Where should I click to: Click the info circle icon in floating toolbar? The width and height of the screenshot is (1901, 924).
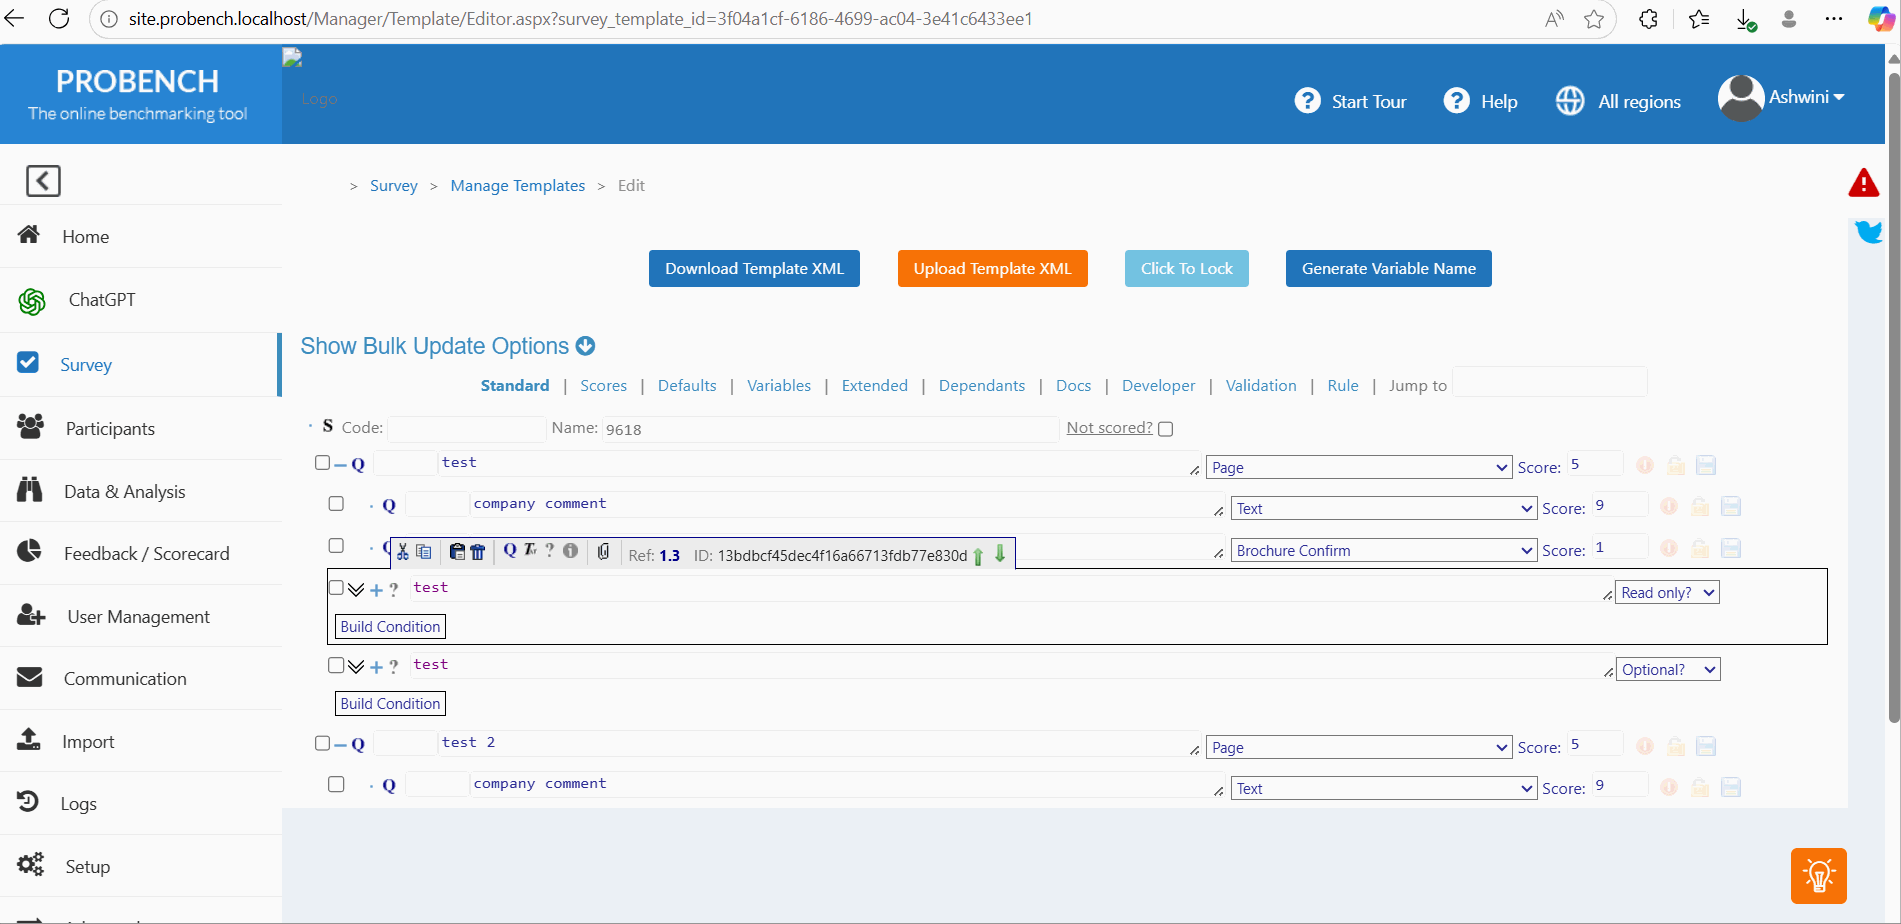pyautogui.click(x=570, y=551)
